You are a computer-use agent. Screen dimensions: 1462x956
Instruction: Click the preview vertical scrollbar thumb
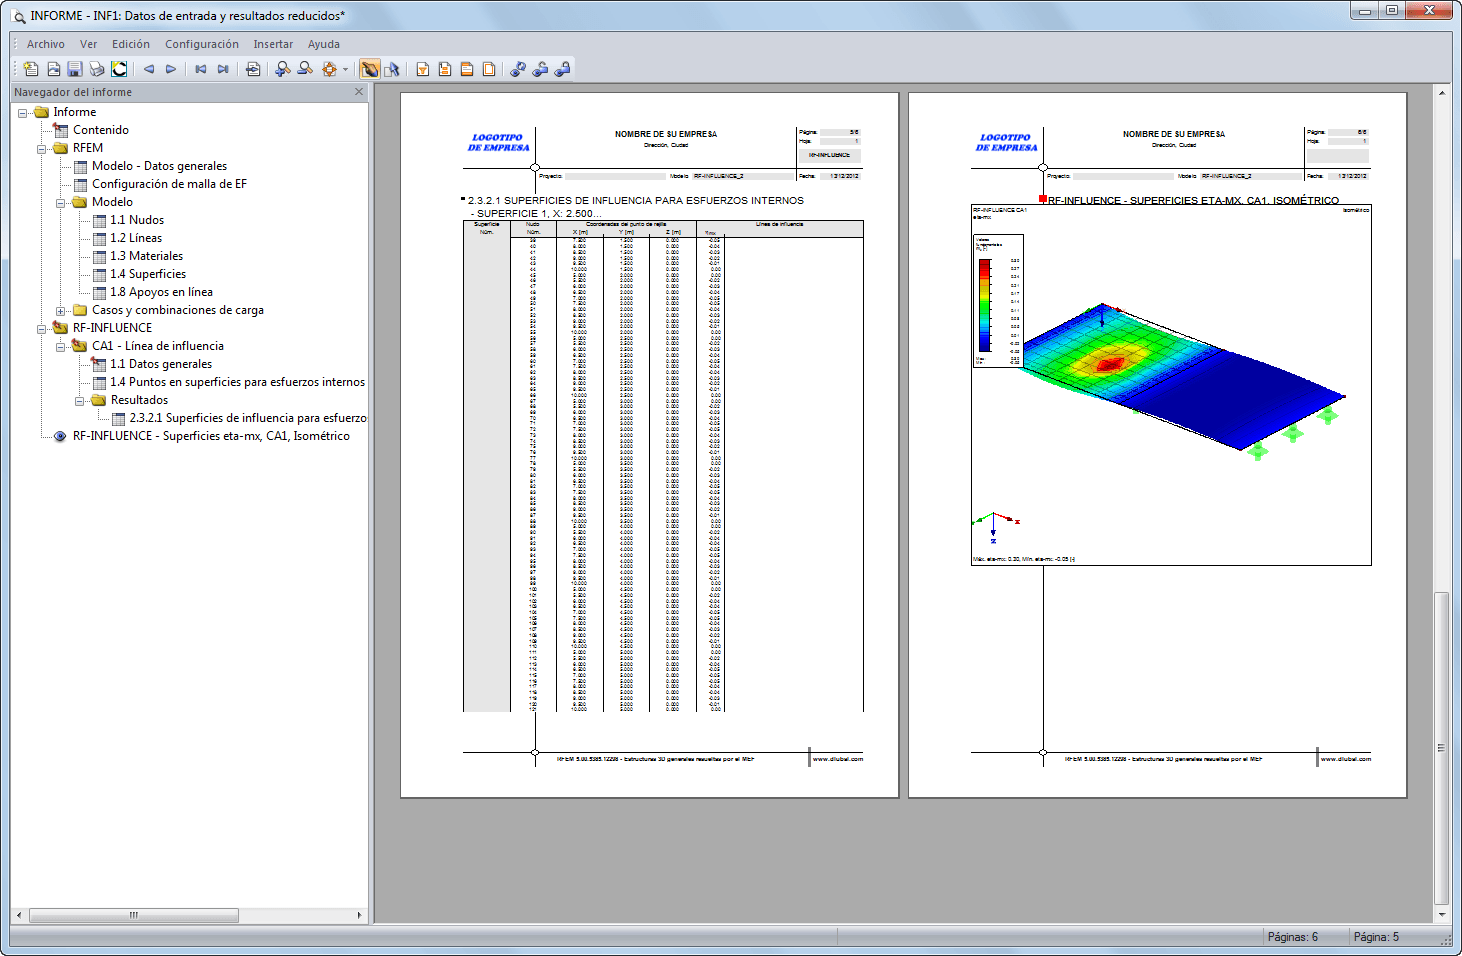coord(1441,748)
